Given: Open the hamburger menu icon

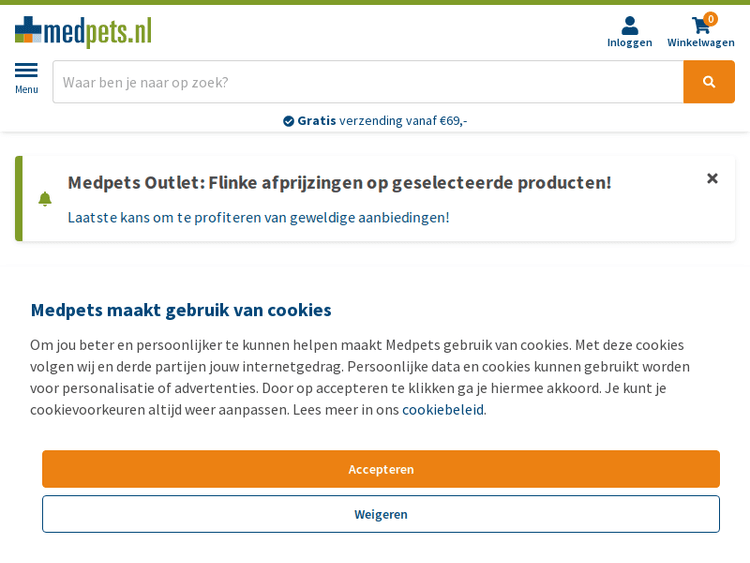Looking at the screenshot, I should tap(26, 70).
